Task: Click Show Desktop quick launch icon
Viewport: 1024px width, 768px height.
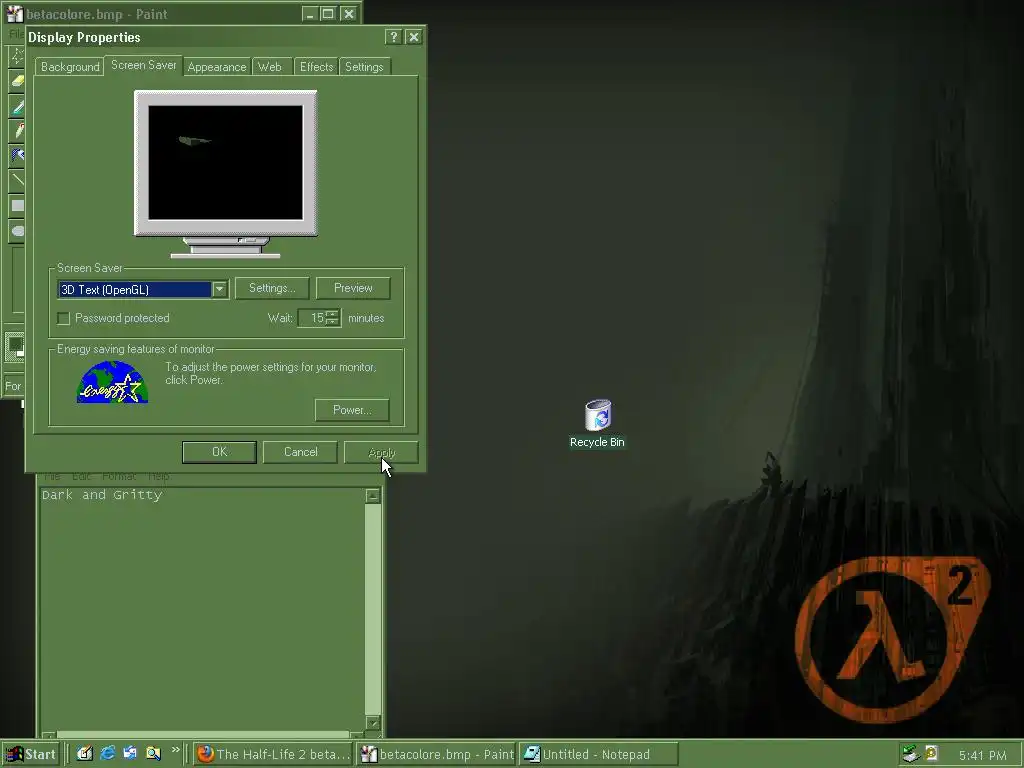Action: pyautogui.click(x=84, y=754)
